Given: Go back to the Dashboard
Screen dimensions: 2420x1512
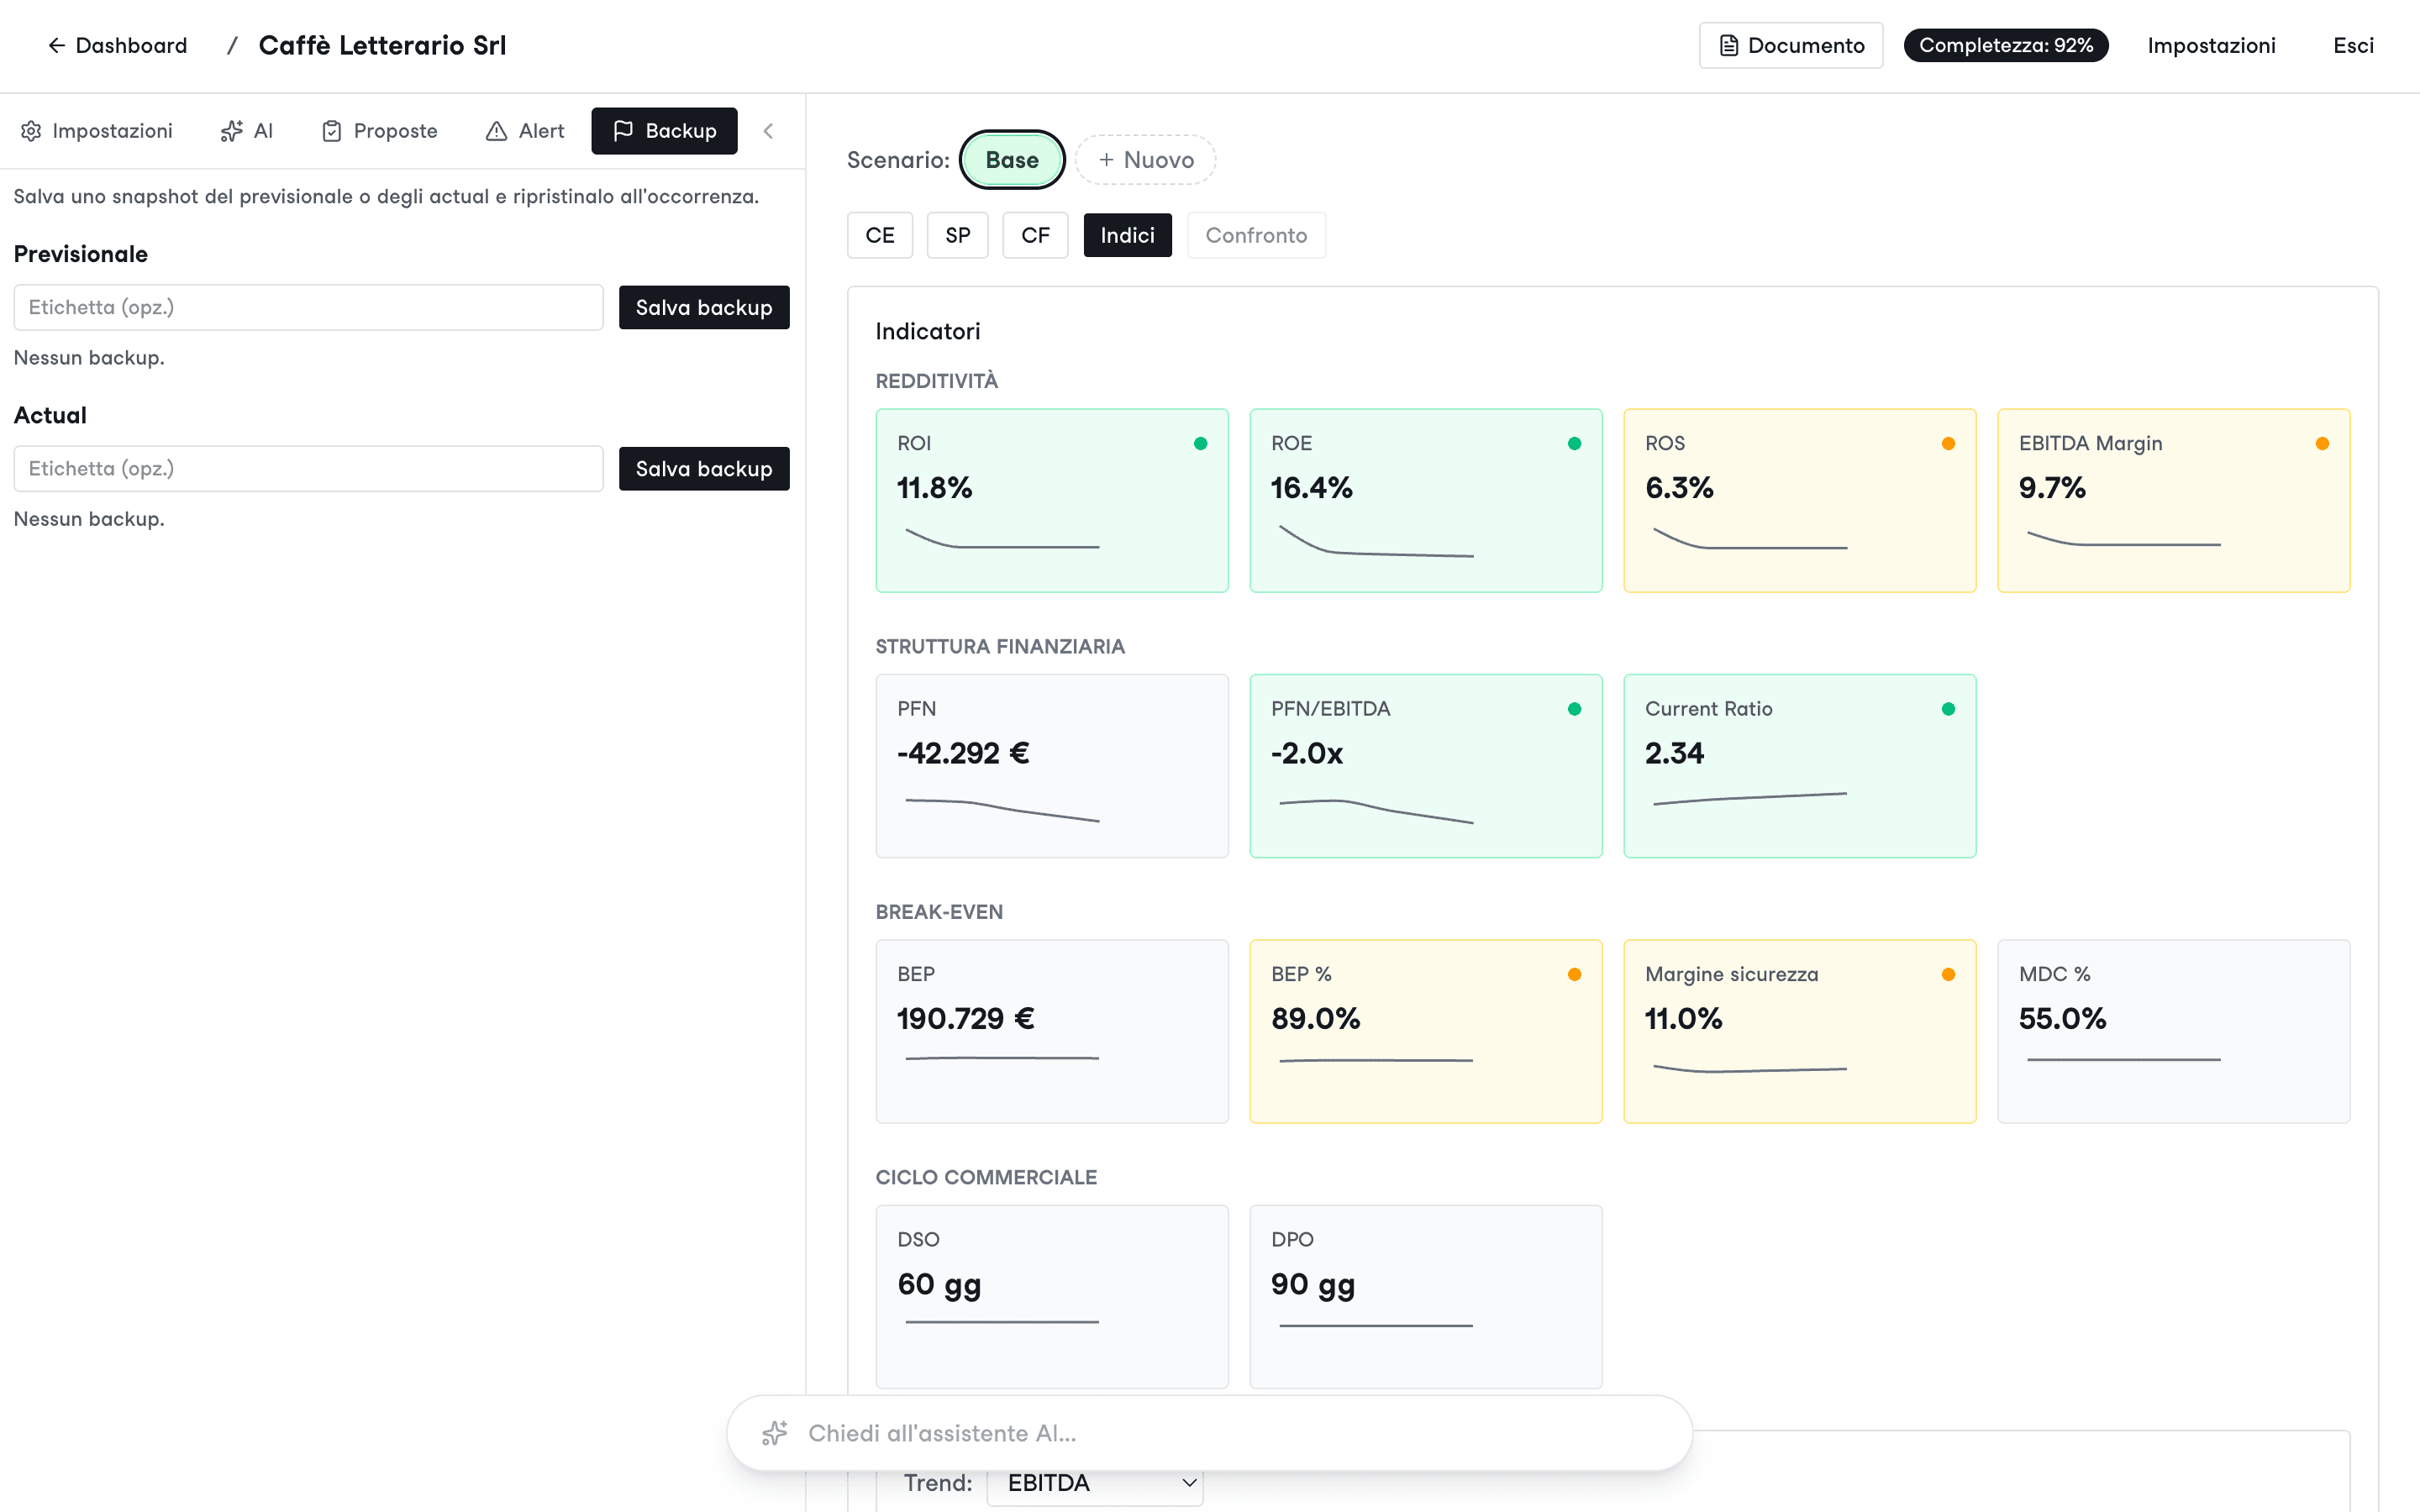Looking at the screenshot, I should (117, 45).
